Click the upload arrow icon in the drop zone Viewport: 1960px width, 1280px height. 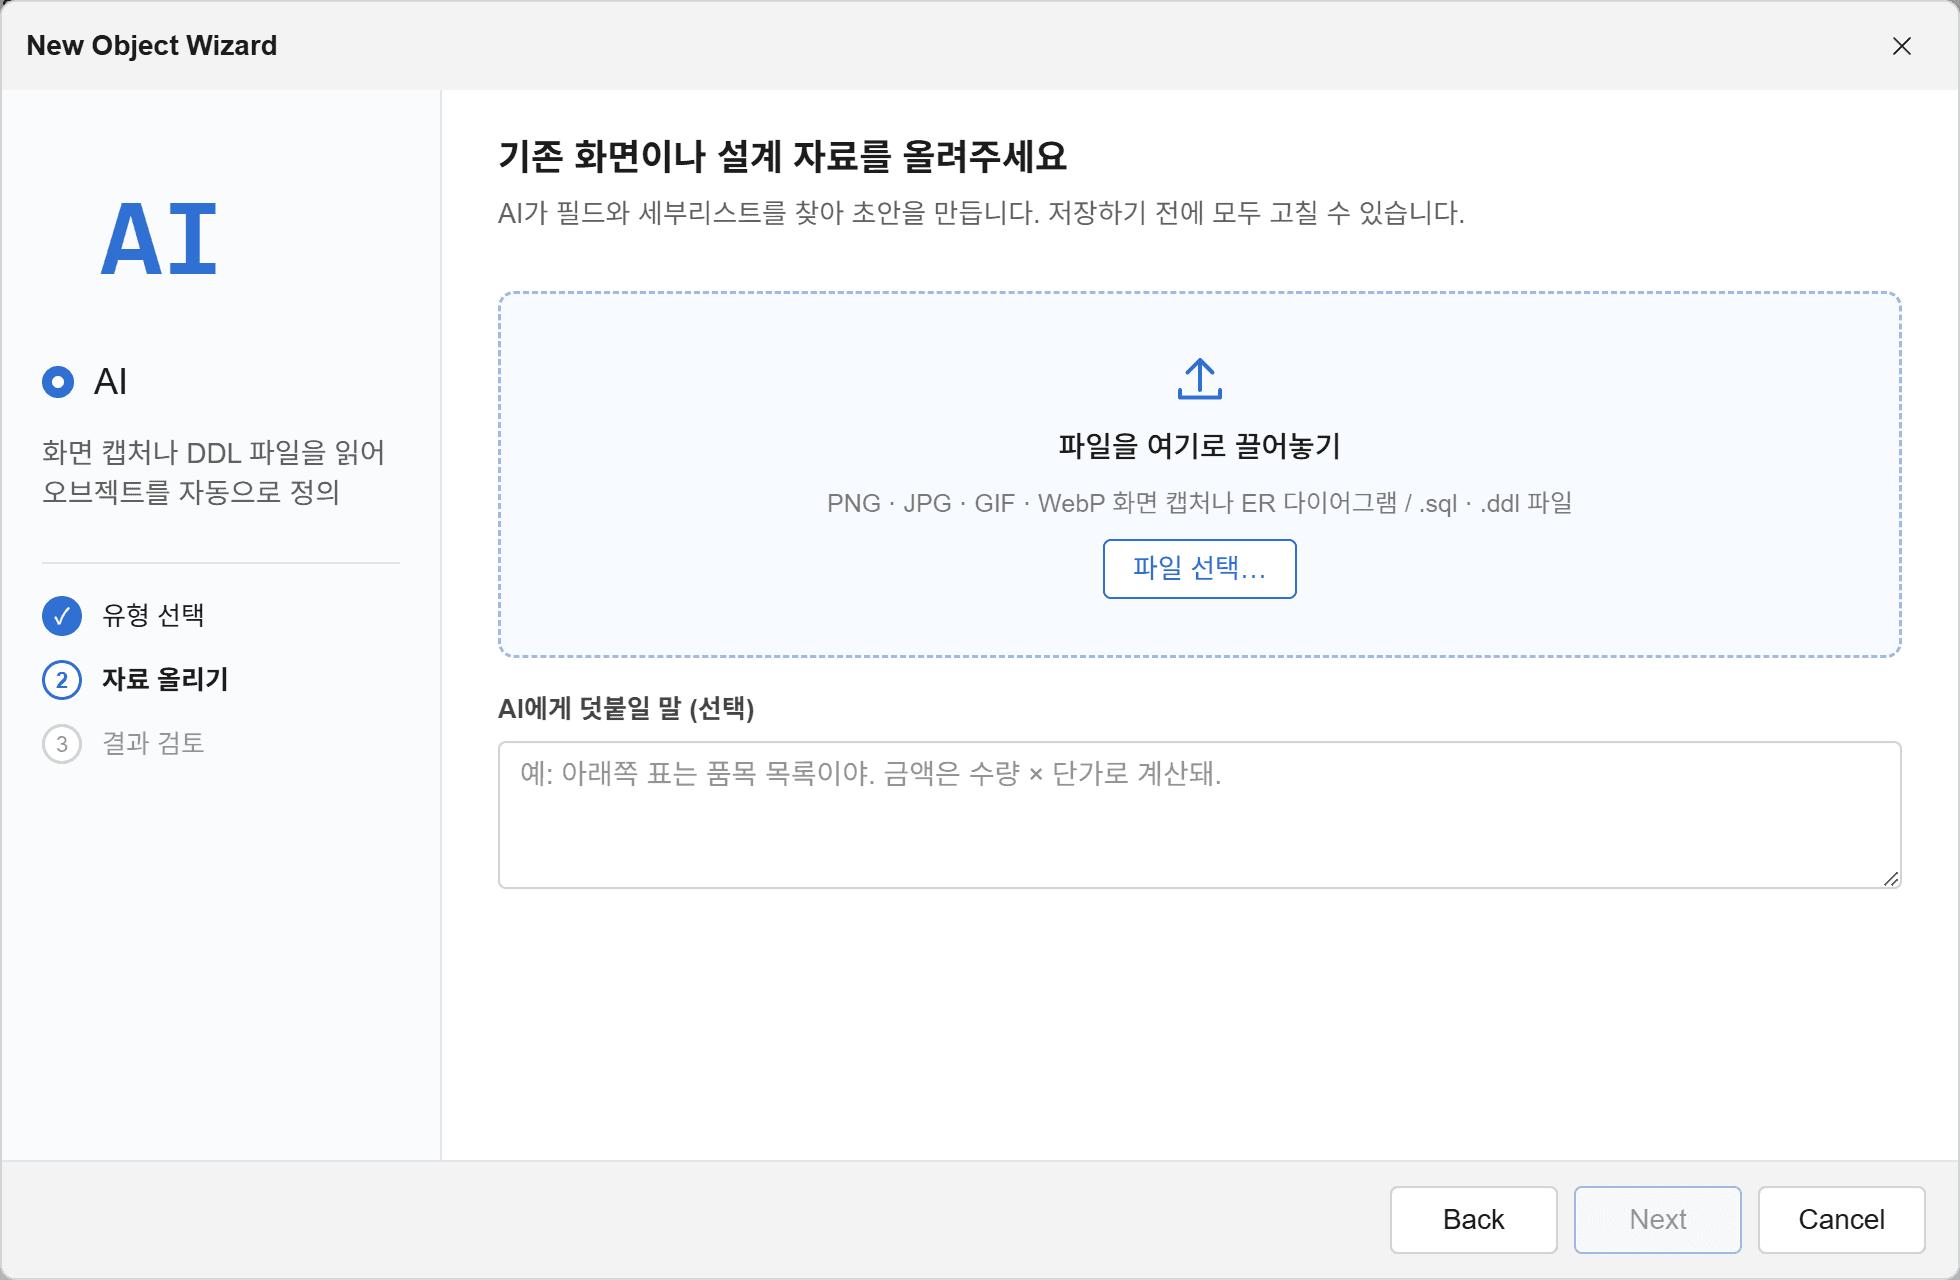pos(1199,379)
